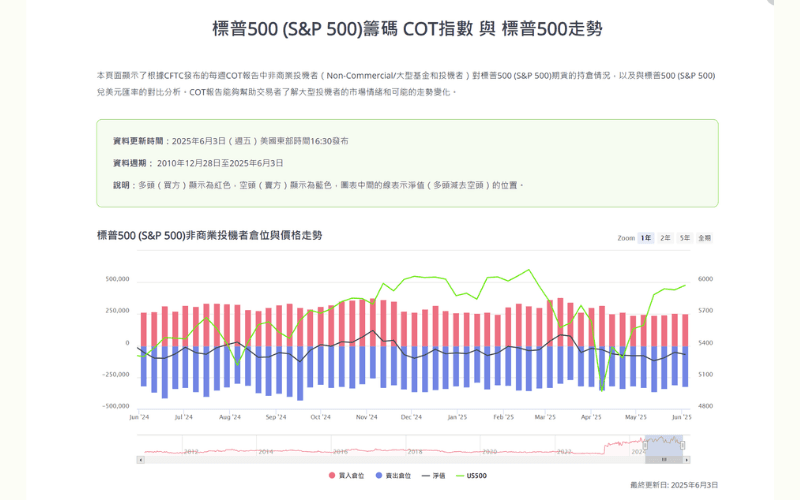Viewport: 800px width, 500px height.
Task: Click the navigator's right range handle
Action: (x=683, y=445)
